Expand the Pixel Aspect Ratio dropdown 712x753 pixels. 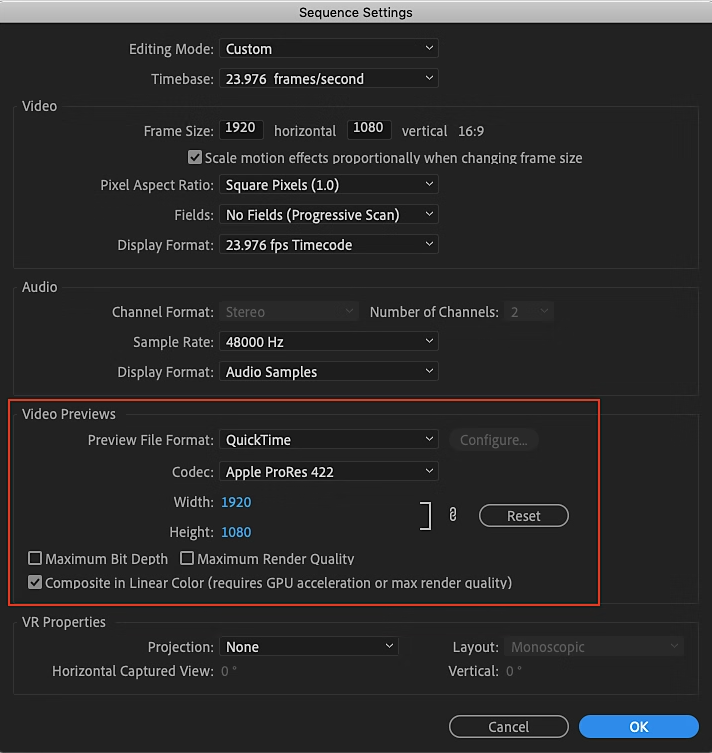tap(328, 185)
